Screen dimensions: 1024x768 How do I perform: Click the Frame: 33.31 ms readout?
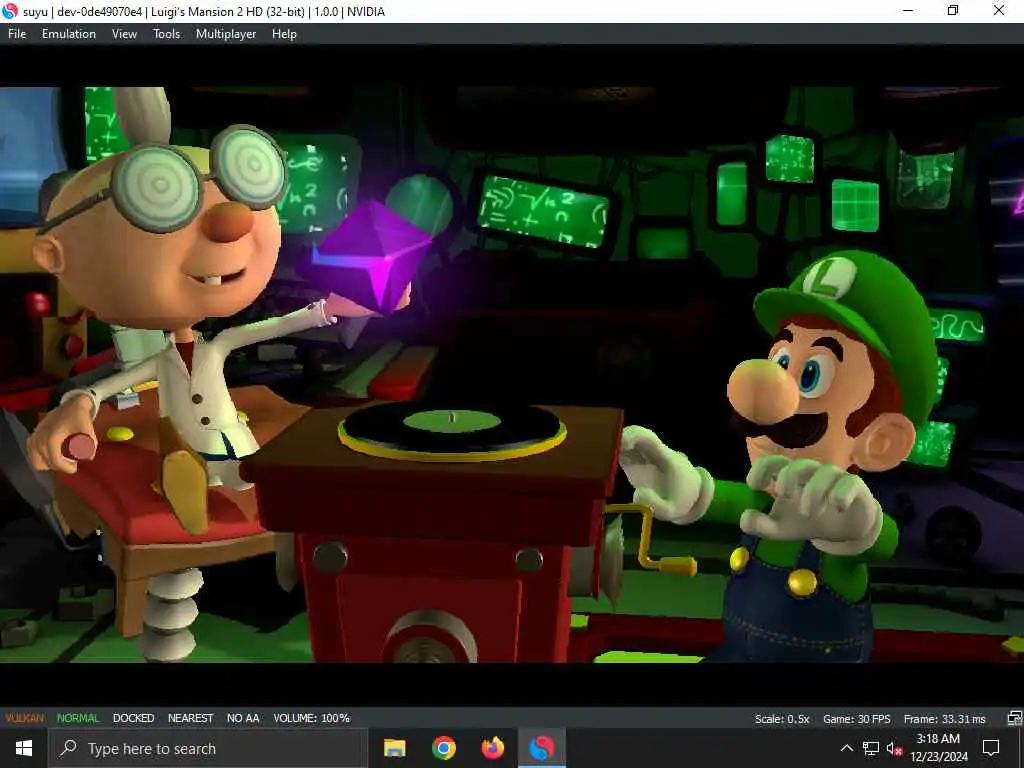coord(944,718)
